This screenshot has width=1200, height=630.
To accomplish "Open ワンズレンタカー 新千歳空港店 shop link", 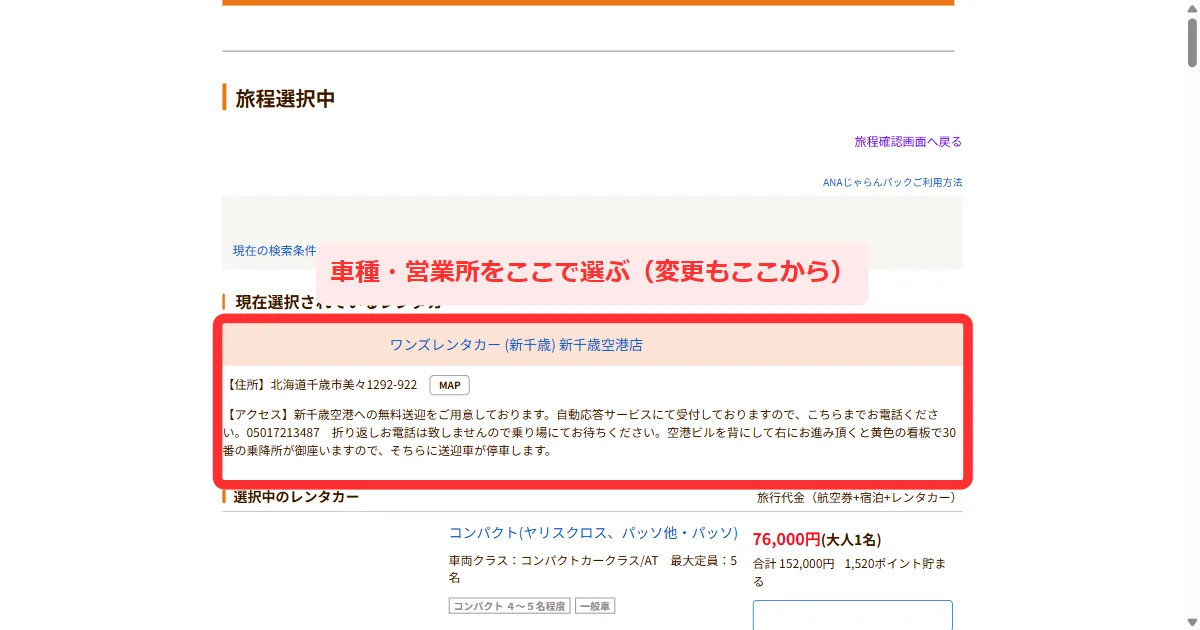I will [516, 345].
